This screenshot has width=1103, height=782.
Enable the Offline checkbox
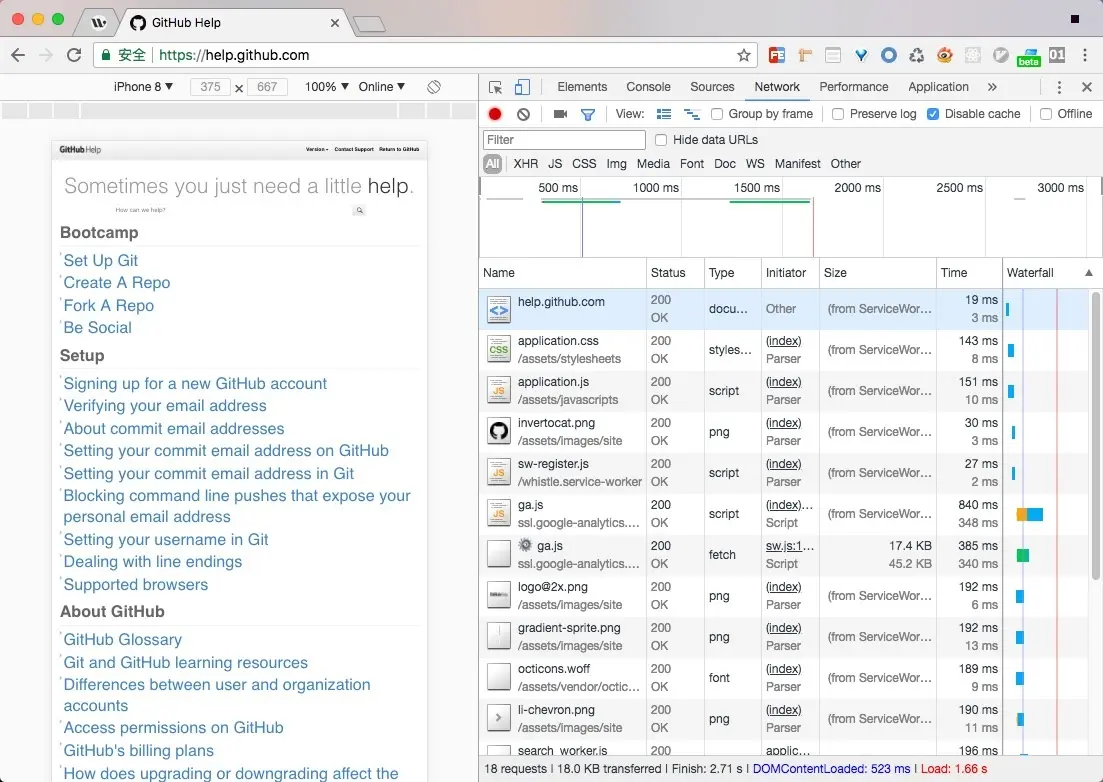pos(1046,114)
